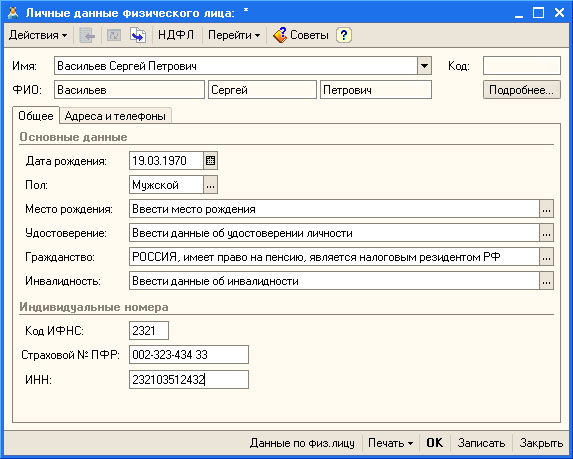This screenshot has height=459, width=573.
Task: Click the Имя field with full name
Action: pos(236,66)
